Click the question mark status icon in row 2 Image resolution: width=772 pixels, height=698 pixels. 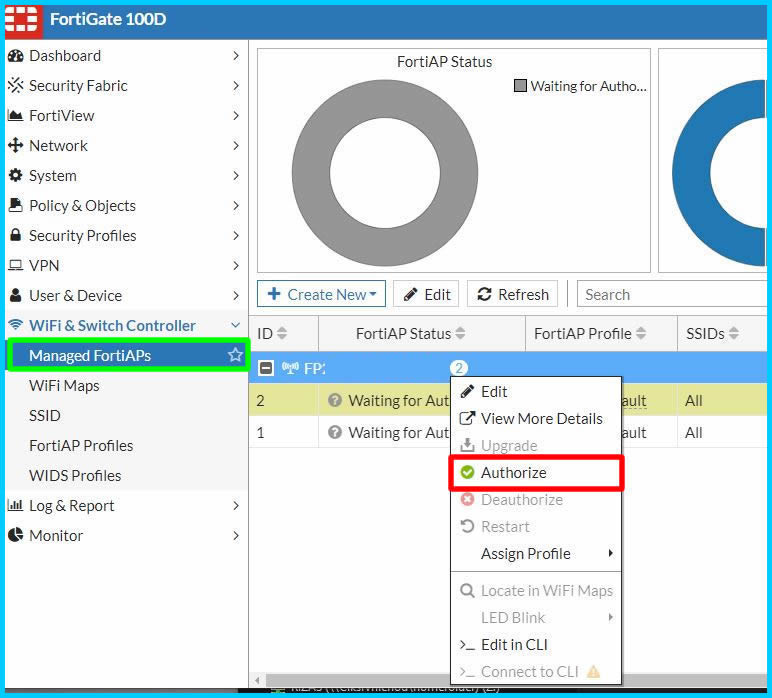pos(335,400)
